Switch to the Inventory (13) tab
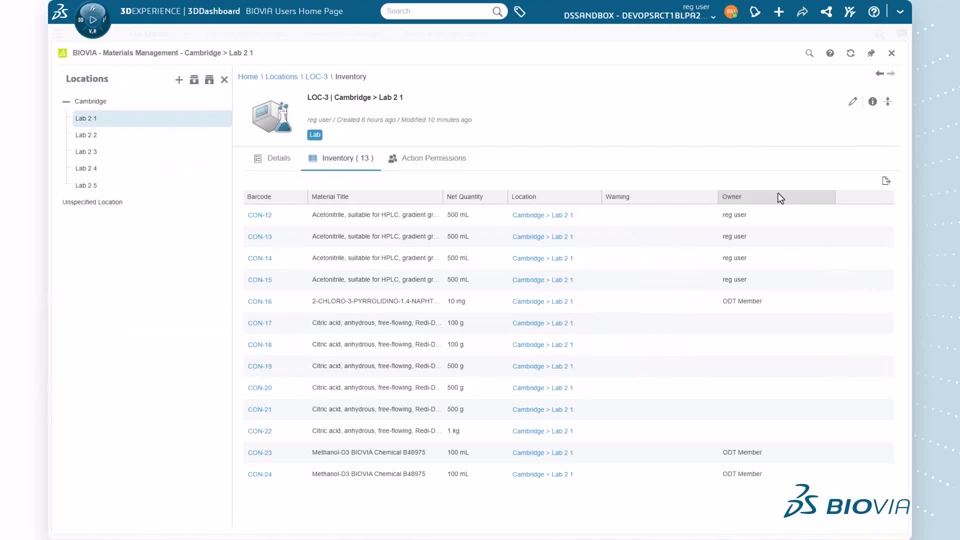 (x=341, y=158)
